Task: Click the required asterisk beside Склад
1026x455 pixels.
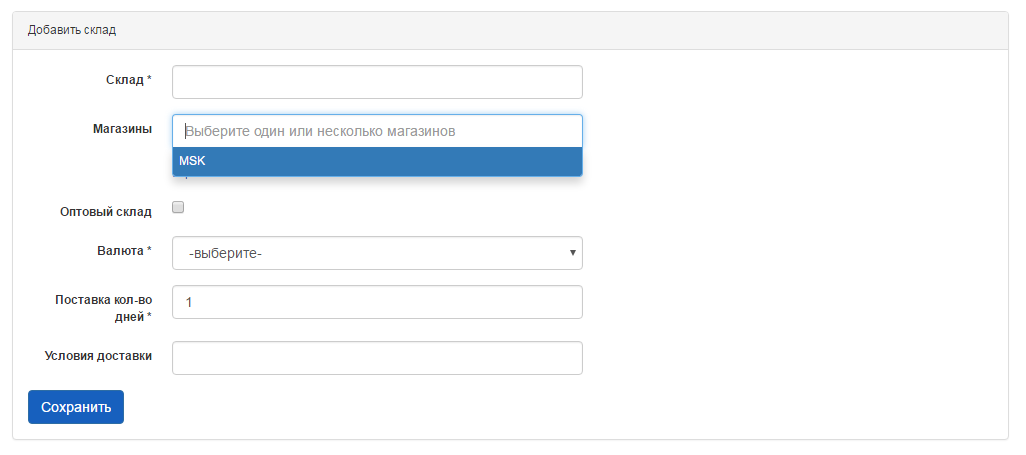Action: click(149, 79)
